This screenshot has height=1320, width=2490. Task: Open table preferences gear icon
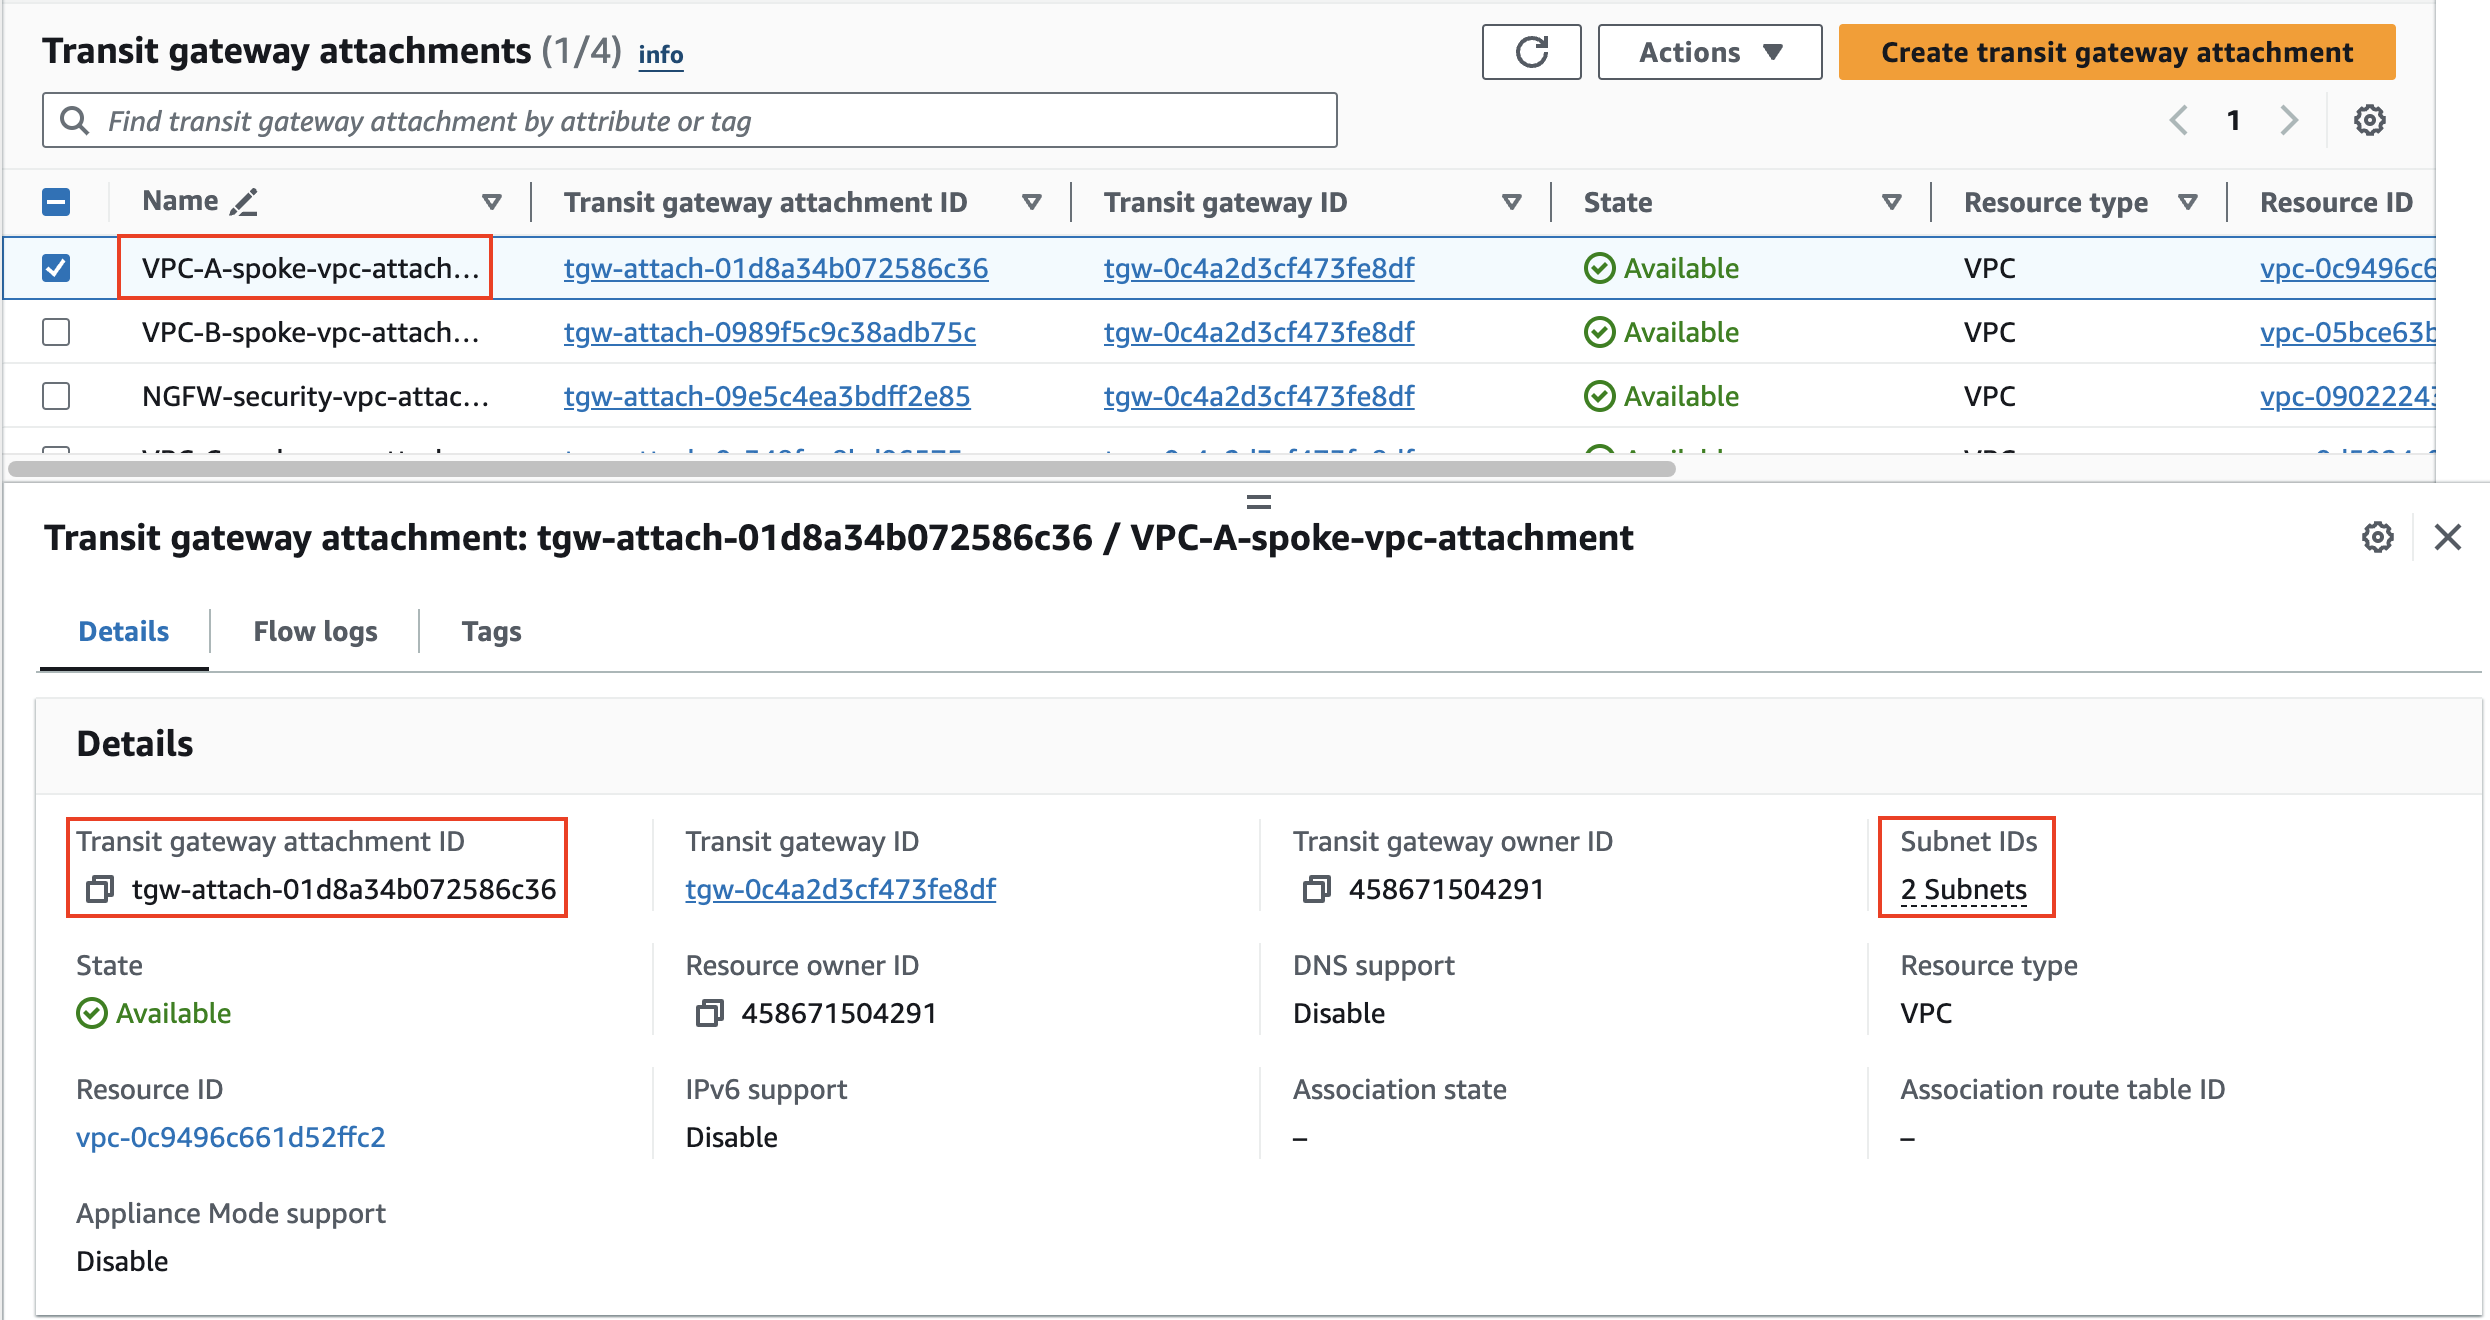(2369, 121)
